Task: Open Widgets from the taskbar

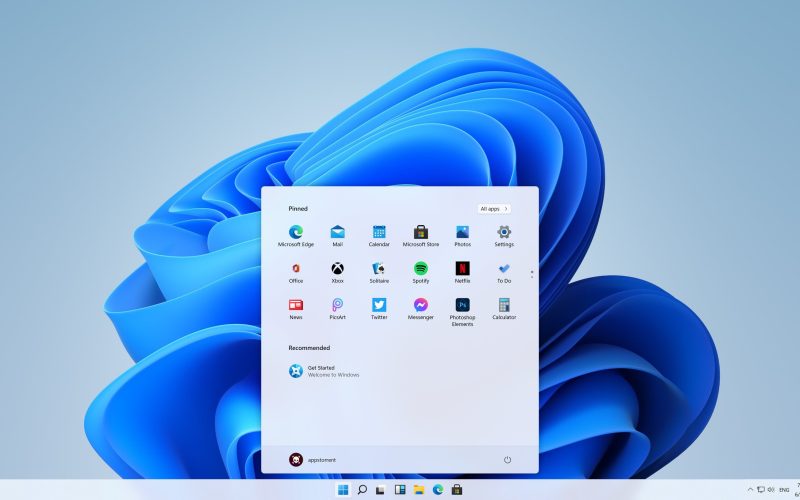Action: [x=400, y=490]
